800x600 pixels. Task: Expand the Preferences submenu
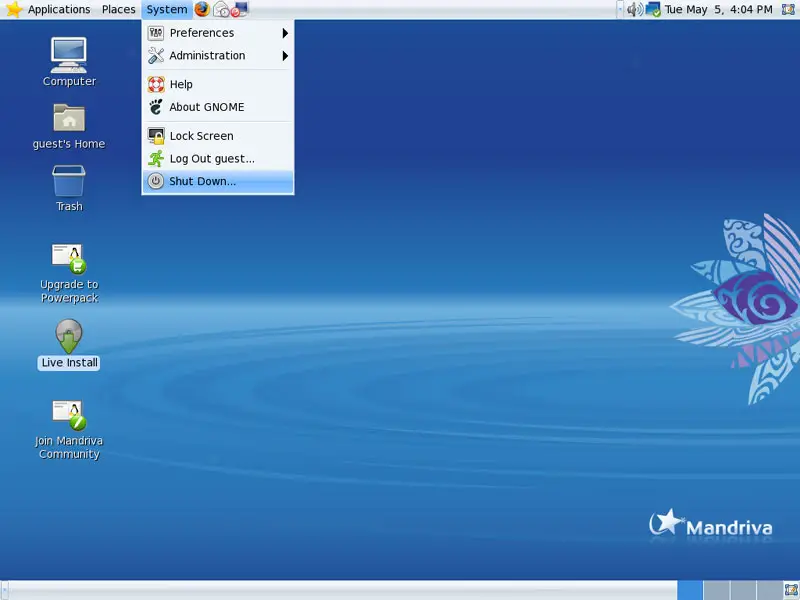(218, 33)
